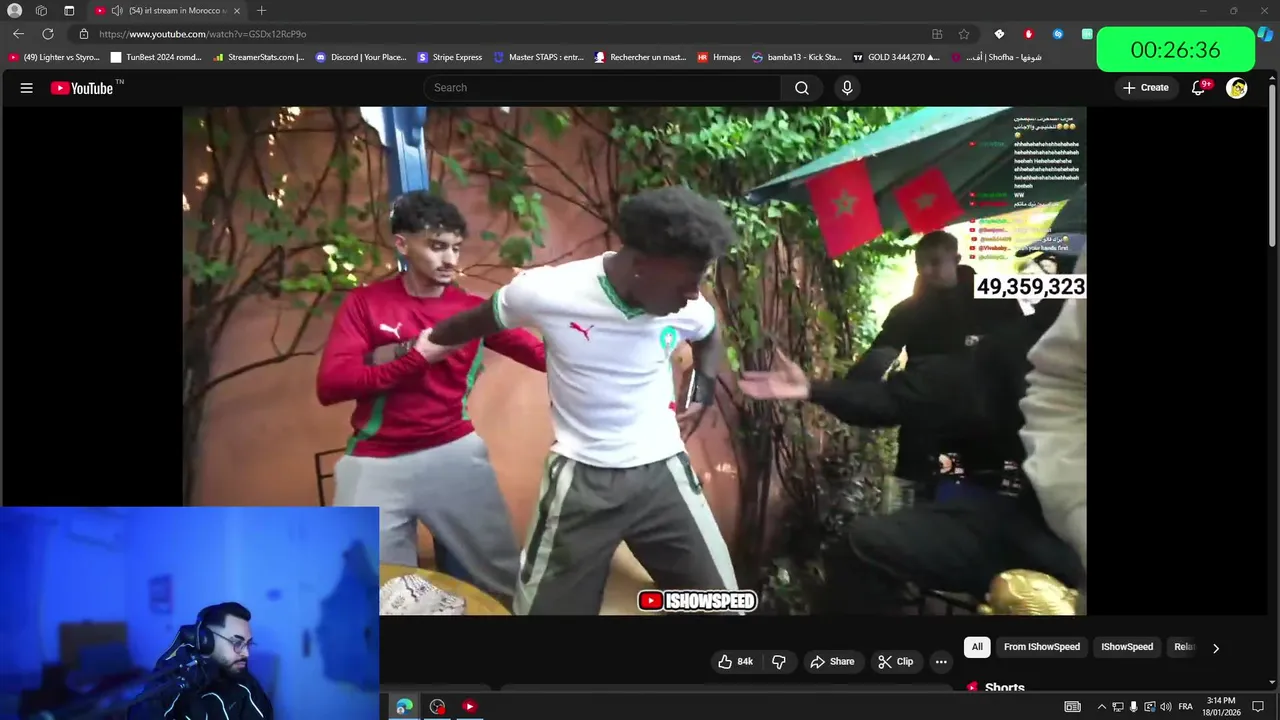Open the GOLD 3444,270 bookmark
This screenshot has height=720, width=1280.
897,57
